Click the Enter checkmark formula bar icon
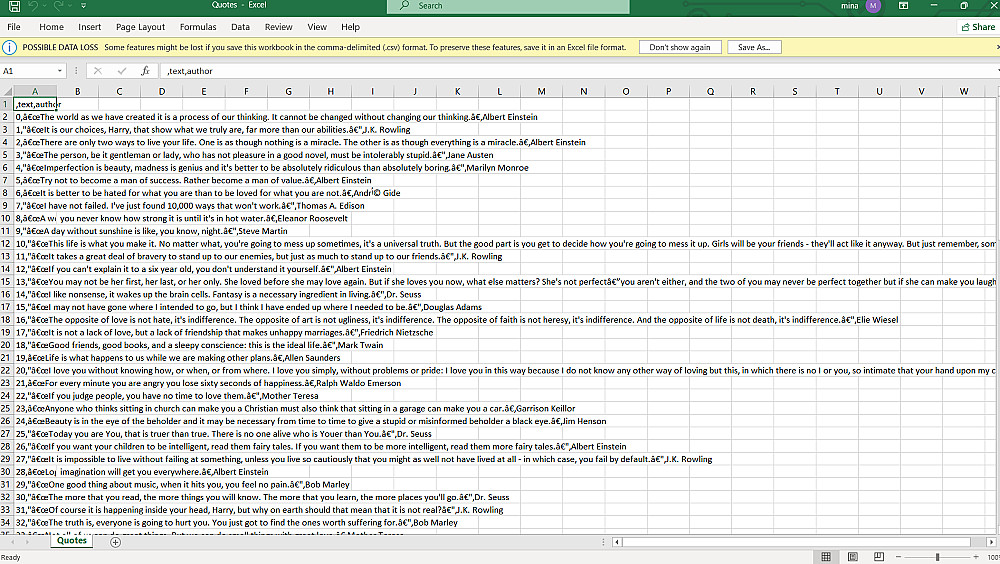Screen dimensions: 1000x564 click(x=121, y=71)
